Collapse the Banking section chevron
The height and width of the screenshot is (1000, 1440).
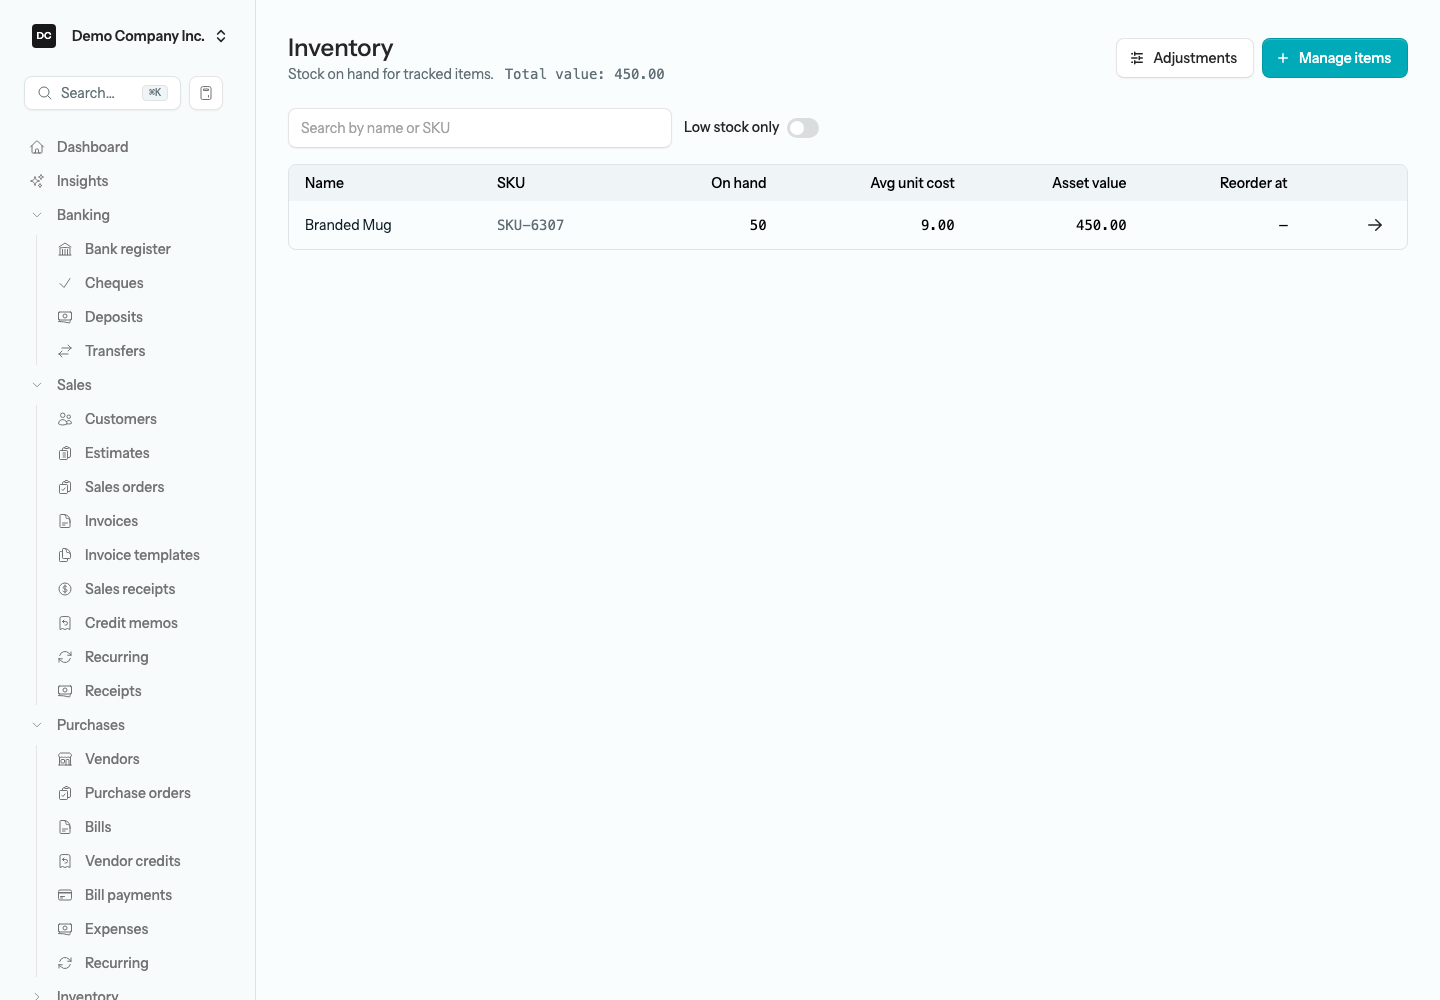[37, 215]
